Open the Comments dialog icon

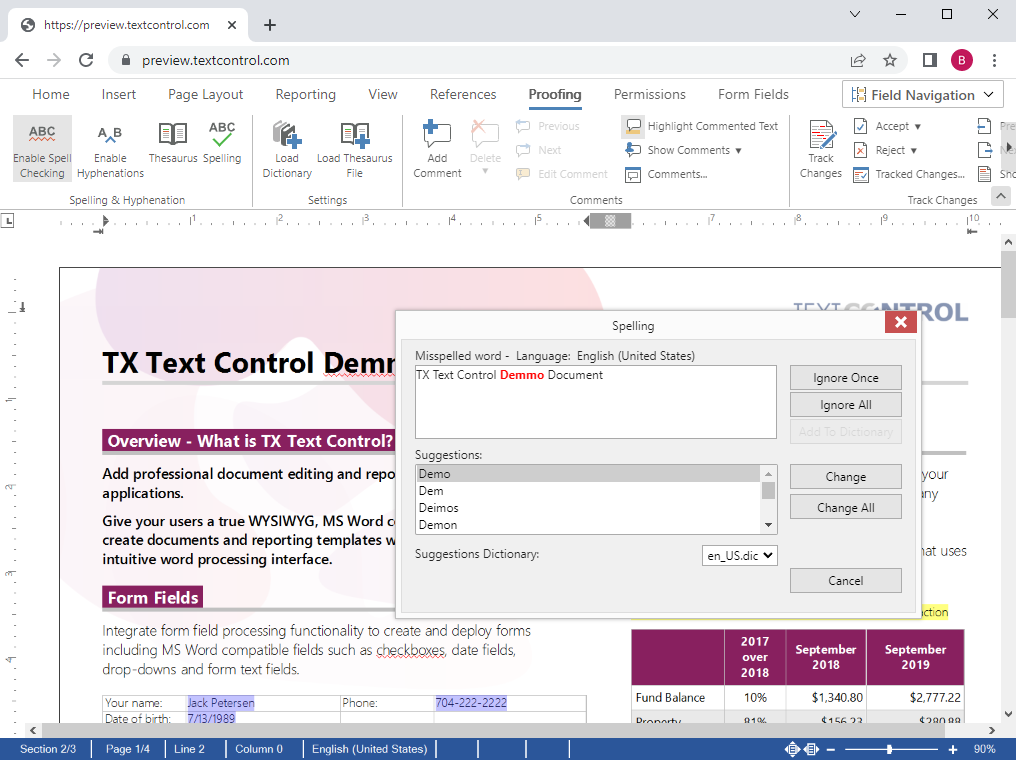point(633,175)
